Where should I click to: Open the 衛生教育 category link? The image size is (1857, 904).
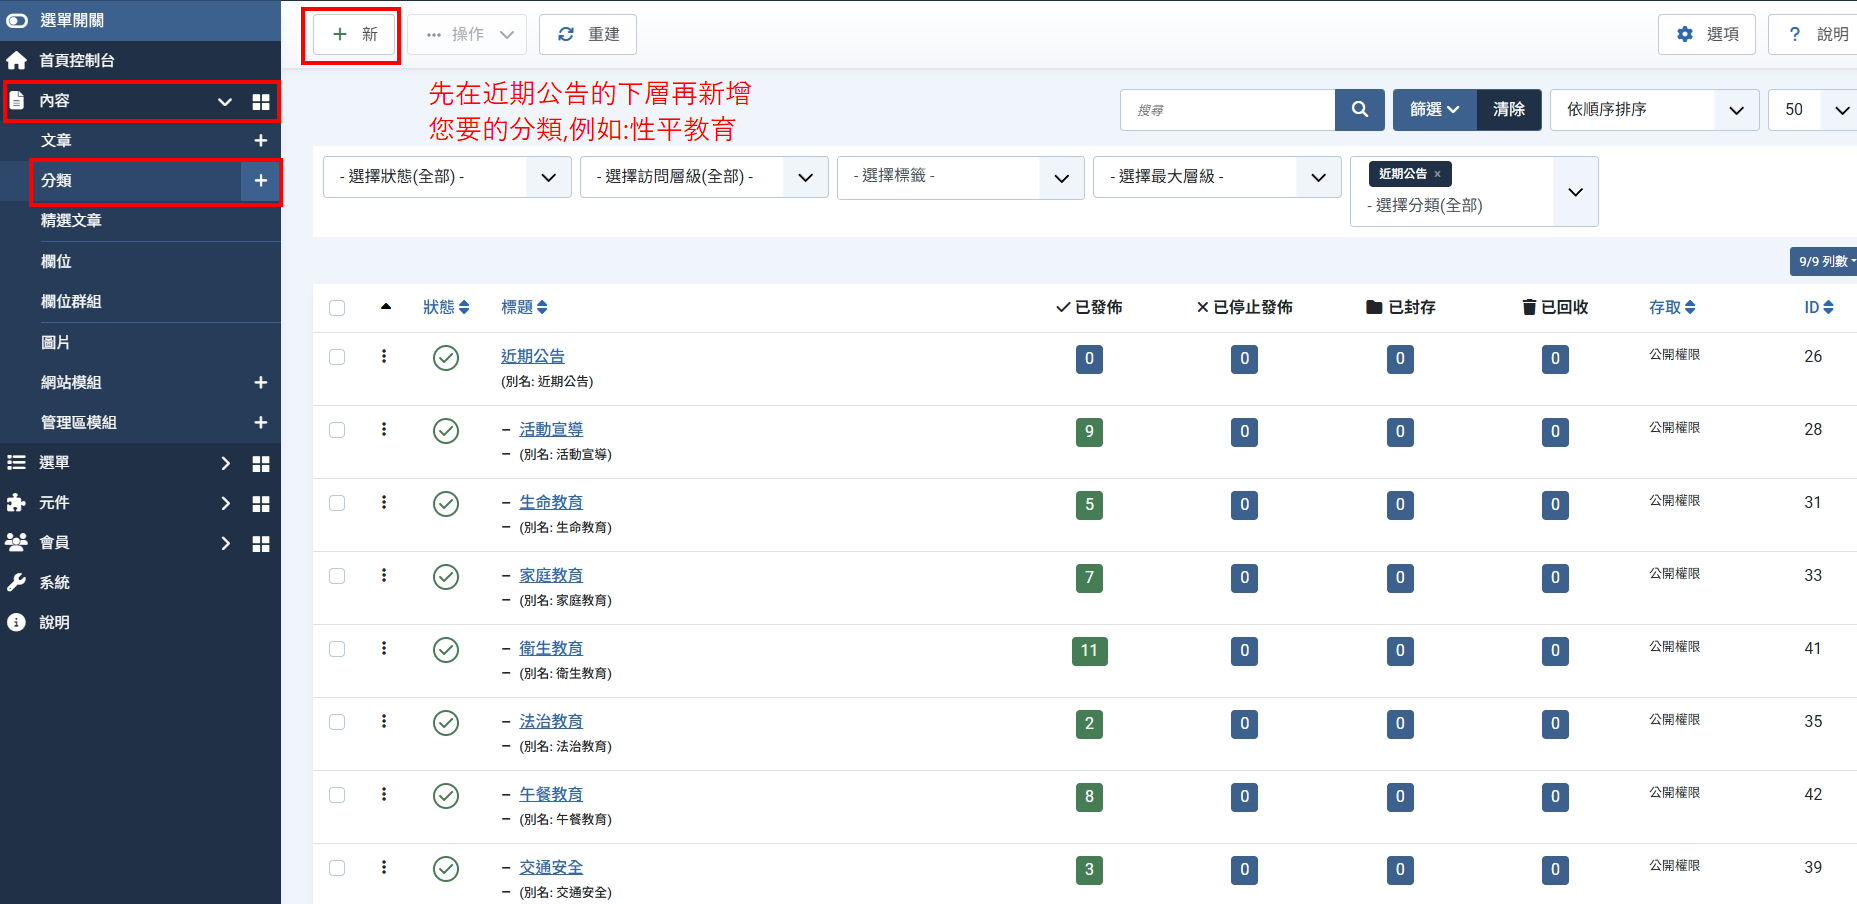[550, 648]
